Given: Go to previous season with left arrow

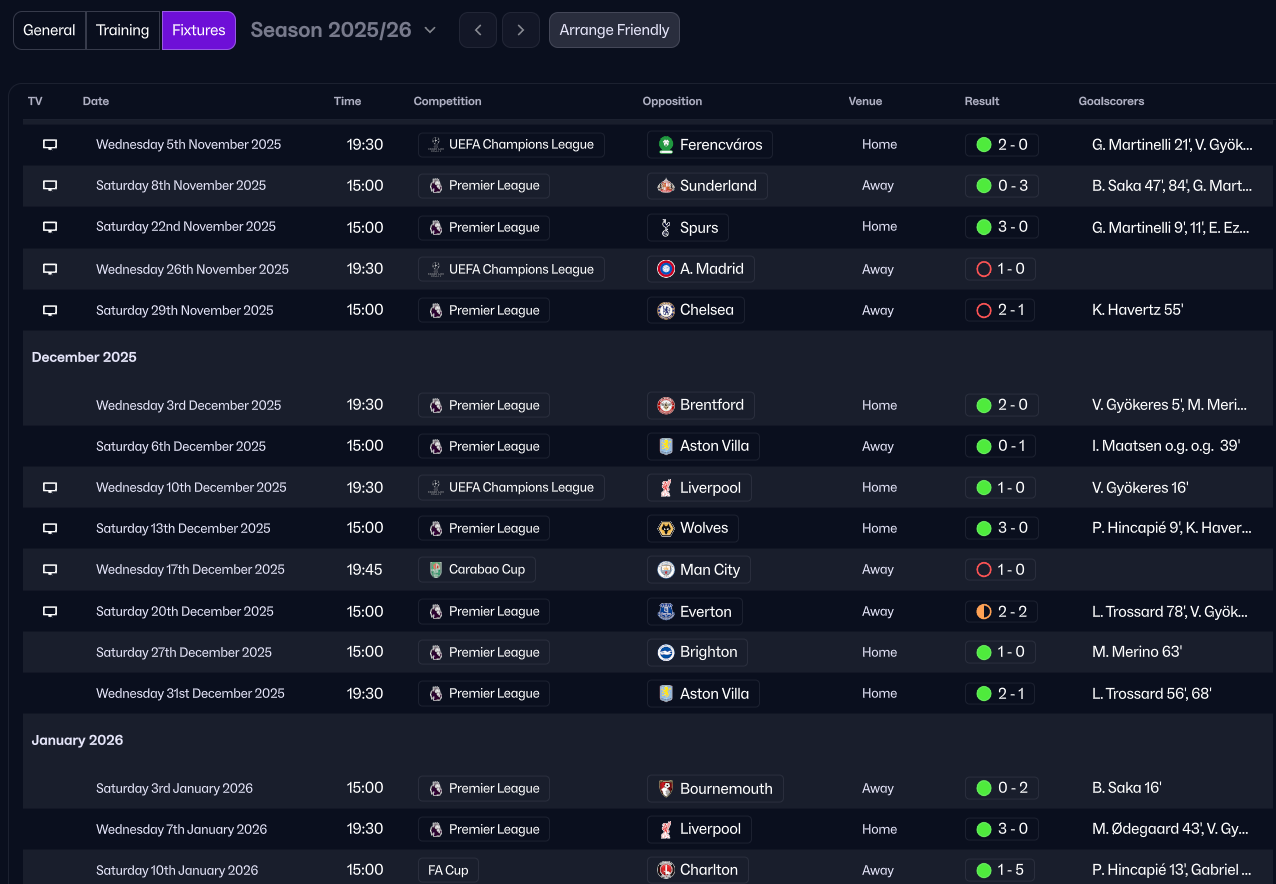Looking at the screenshot, I should coord(478,30).
